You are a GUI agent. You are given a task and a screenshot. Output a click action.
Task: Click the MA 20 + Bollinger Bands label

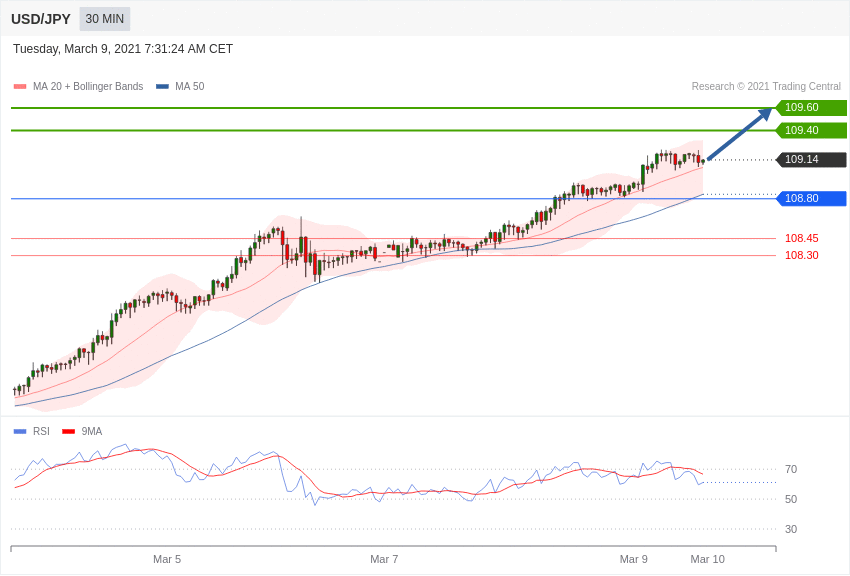click(88, 86)
